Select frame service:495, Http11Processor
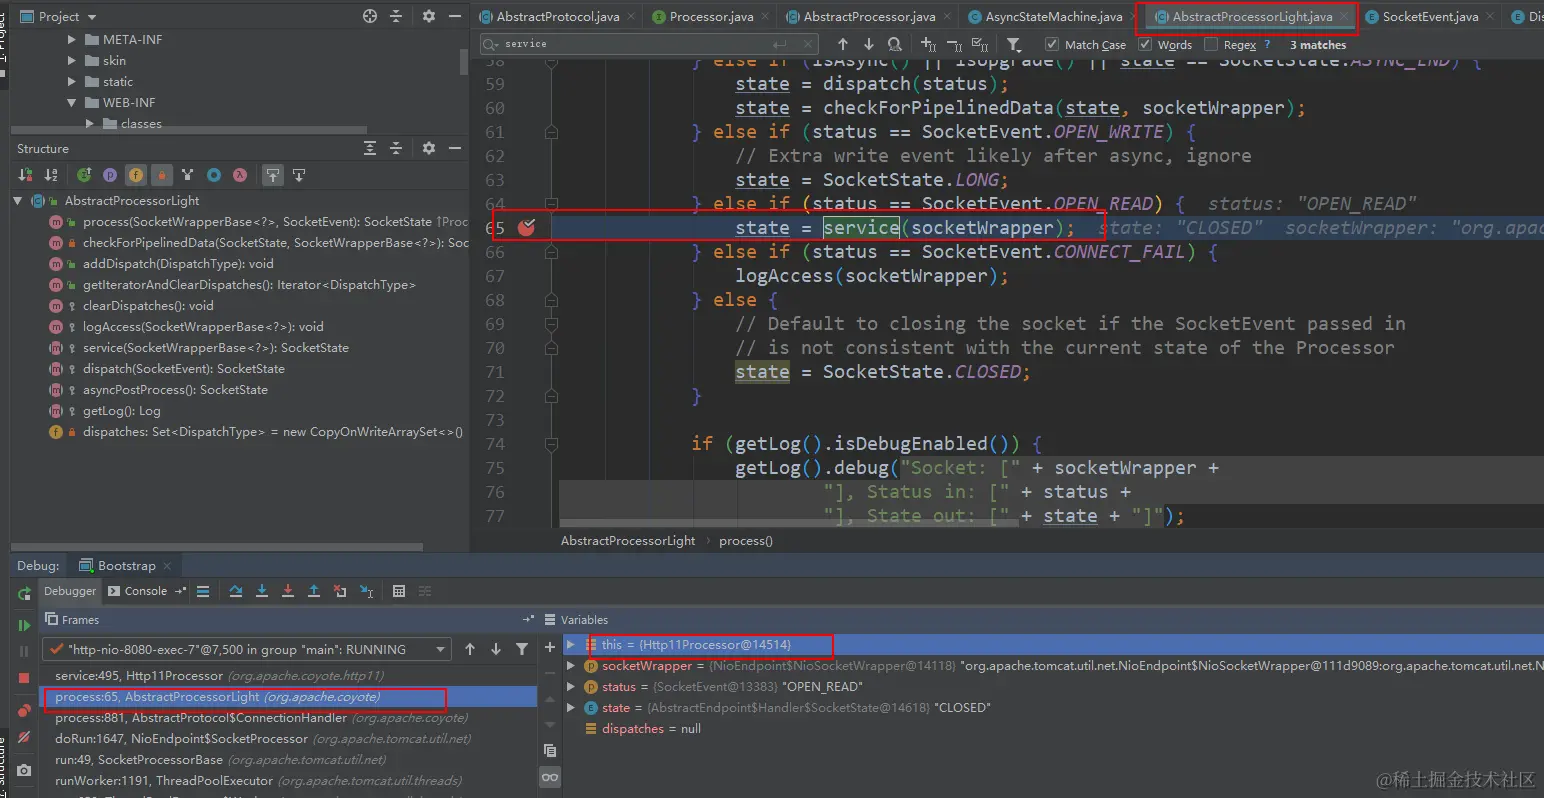The height and width of the screenshot is (798, 1544). 288,676
